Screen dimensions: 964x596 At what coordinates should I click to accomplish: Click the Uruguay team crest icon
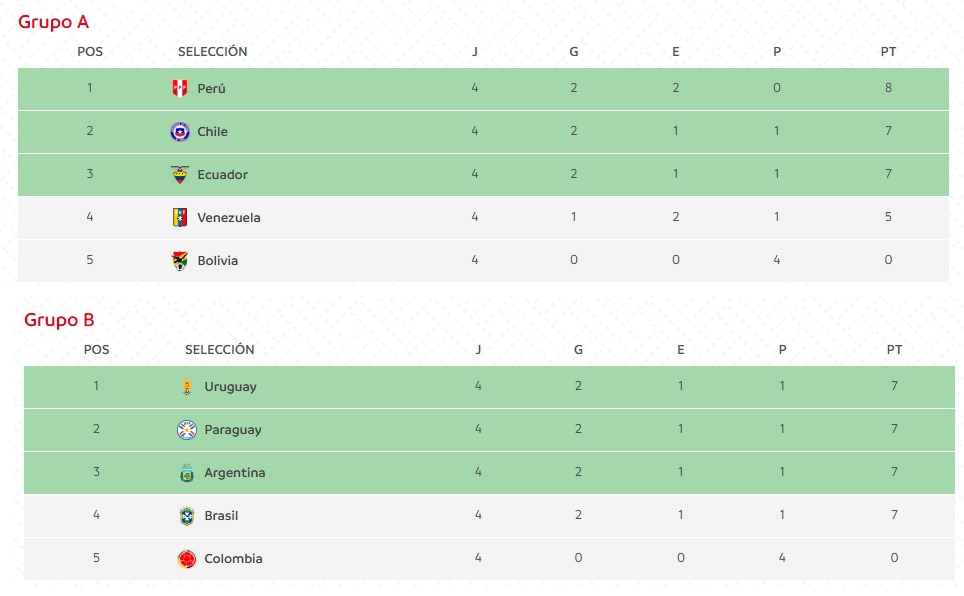187,387
